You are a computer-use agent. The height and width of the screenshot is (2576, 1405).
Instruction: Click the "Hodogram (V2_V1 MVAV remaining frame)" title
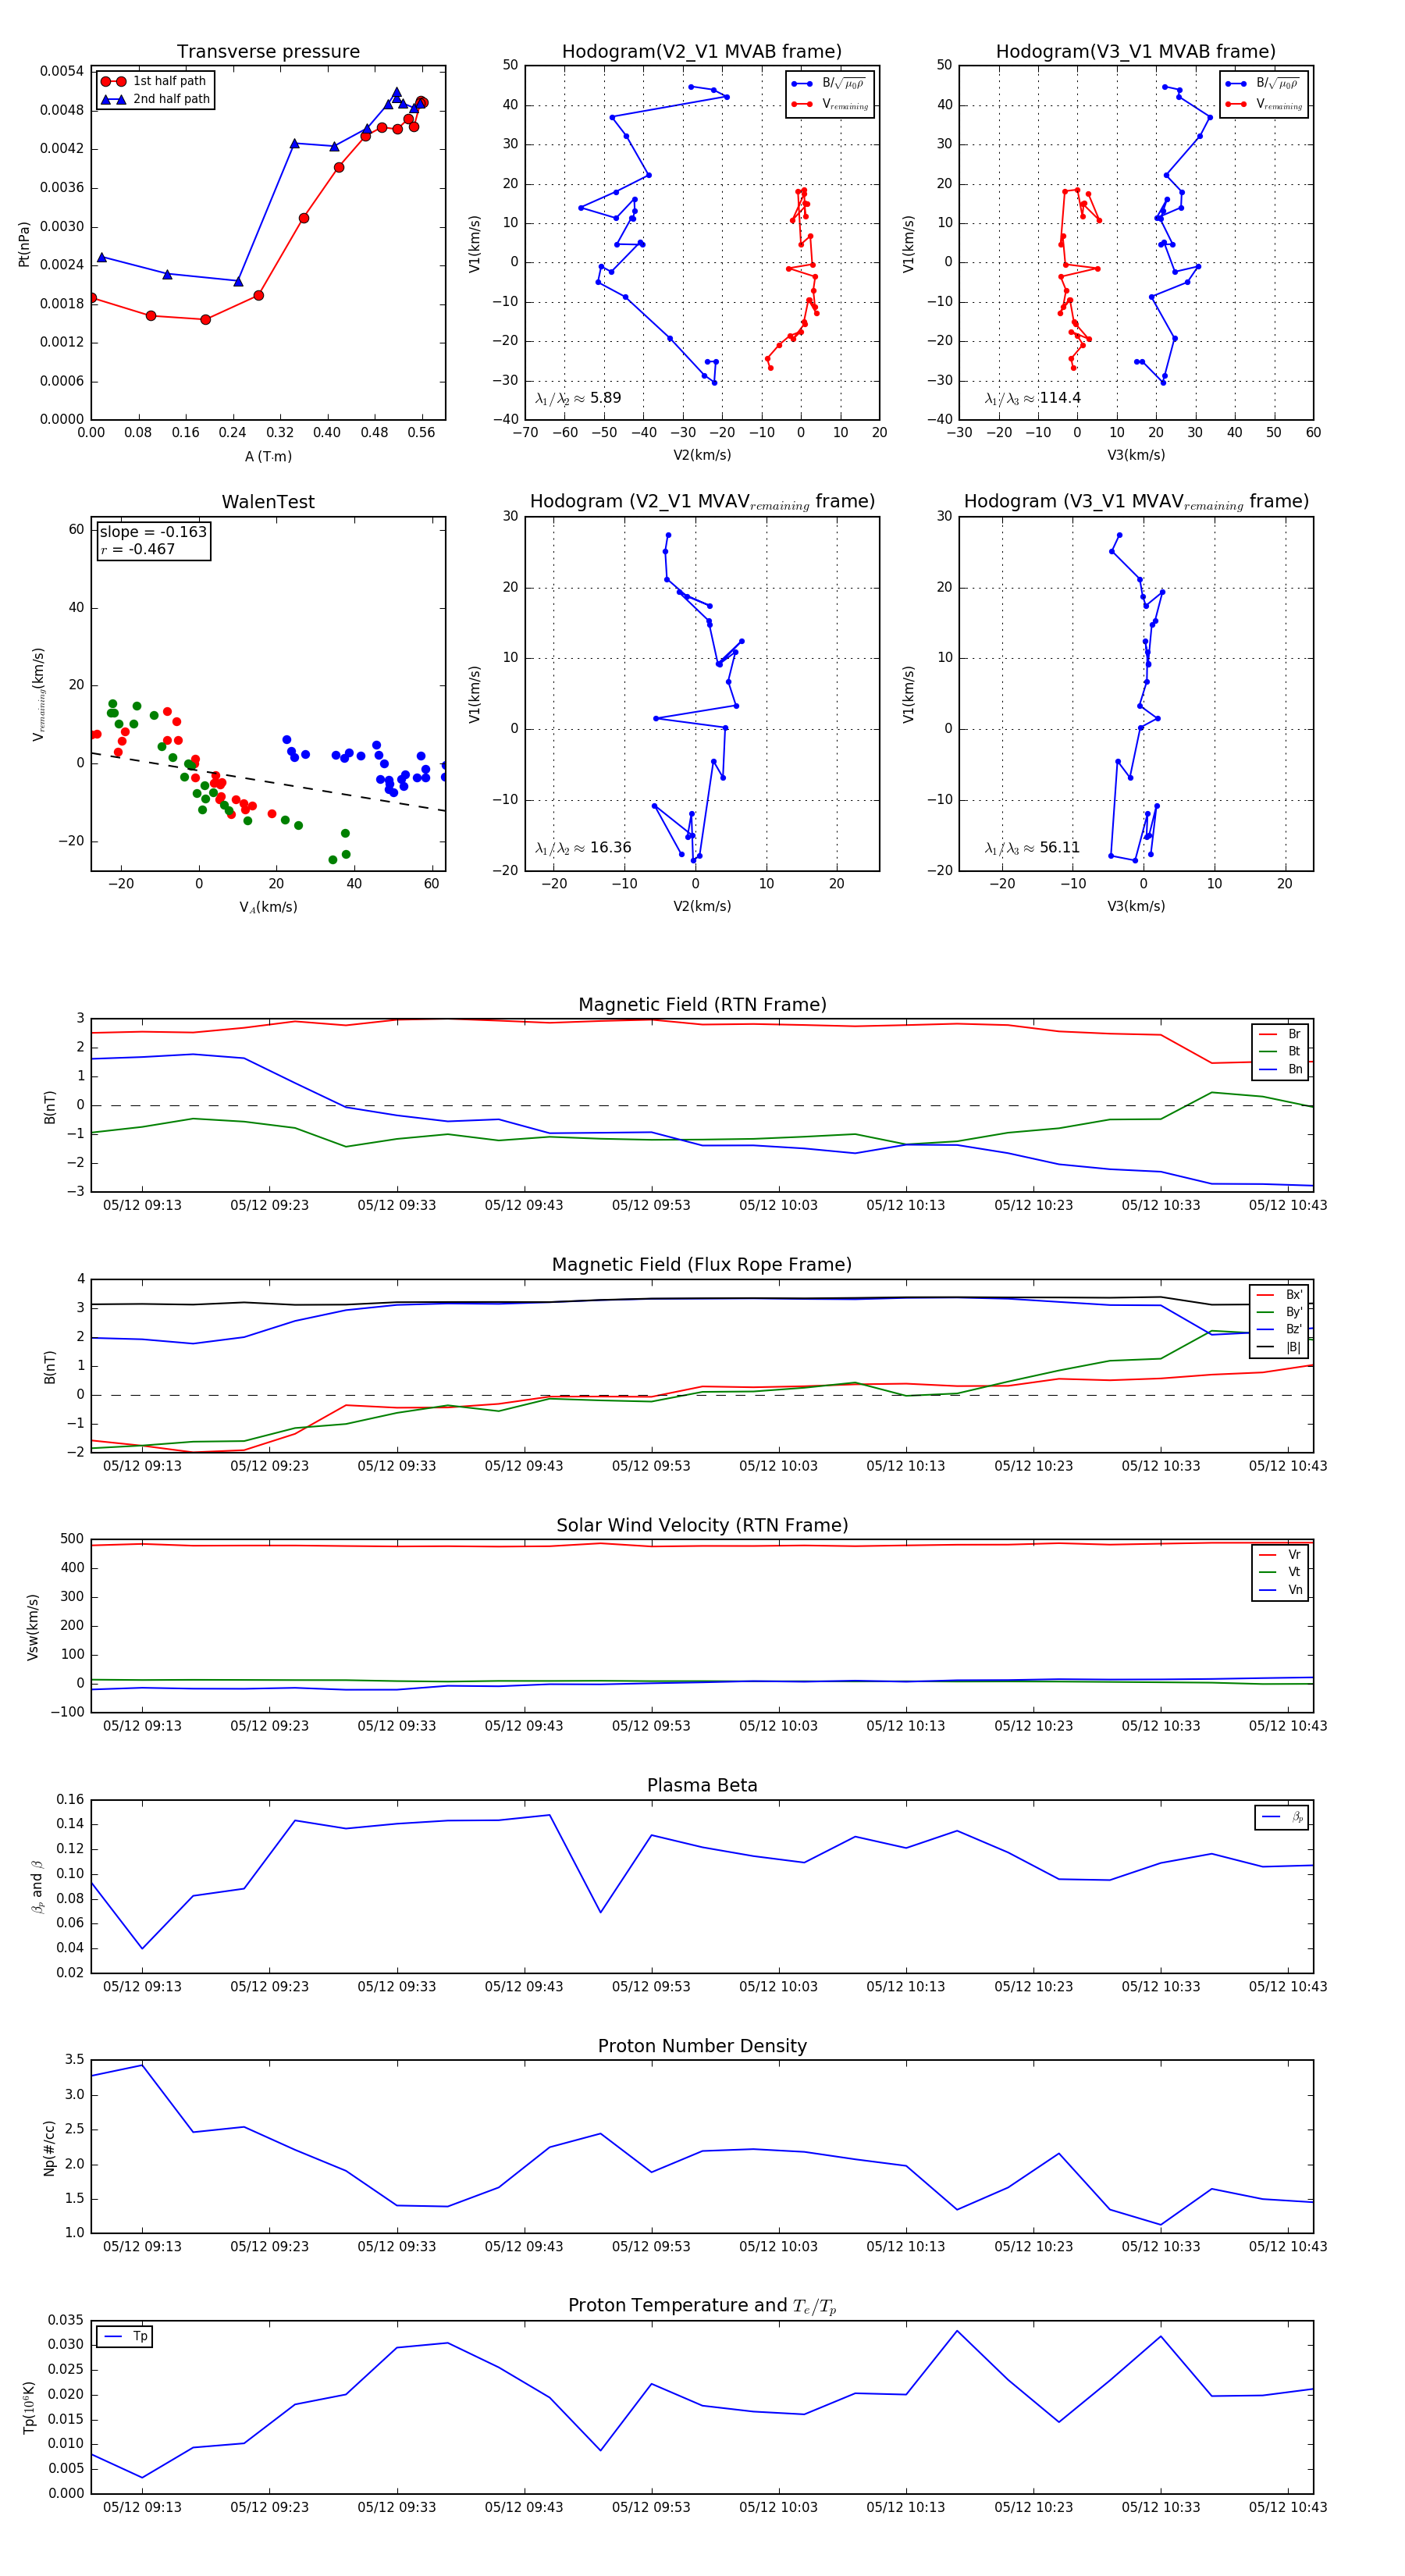(702, 502)
